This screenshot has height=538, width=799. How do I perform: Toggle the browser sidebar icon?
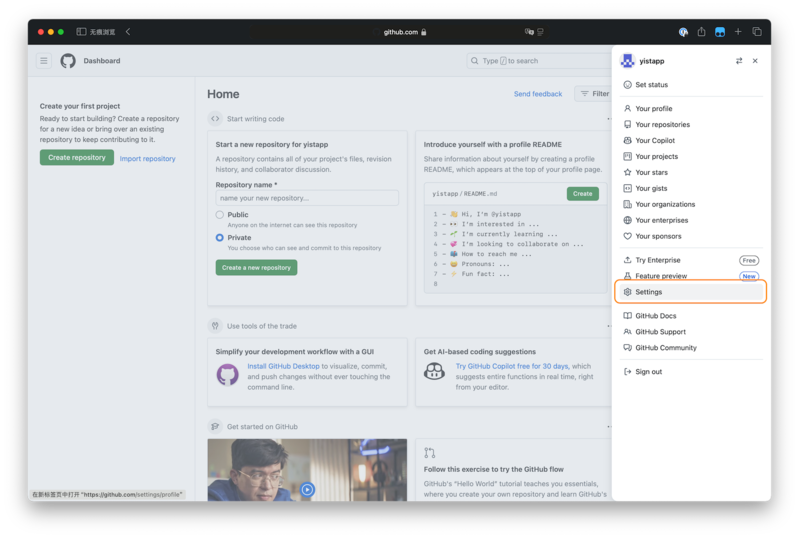81,32
